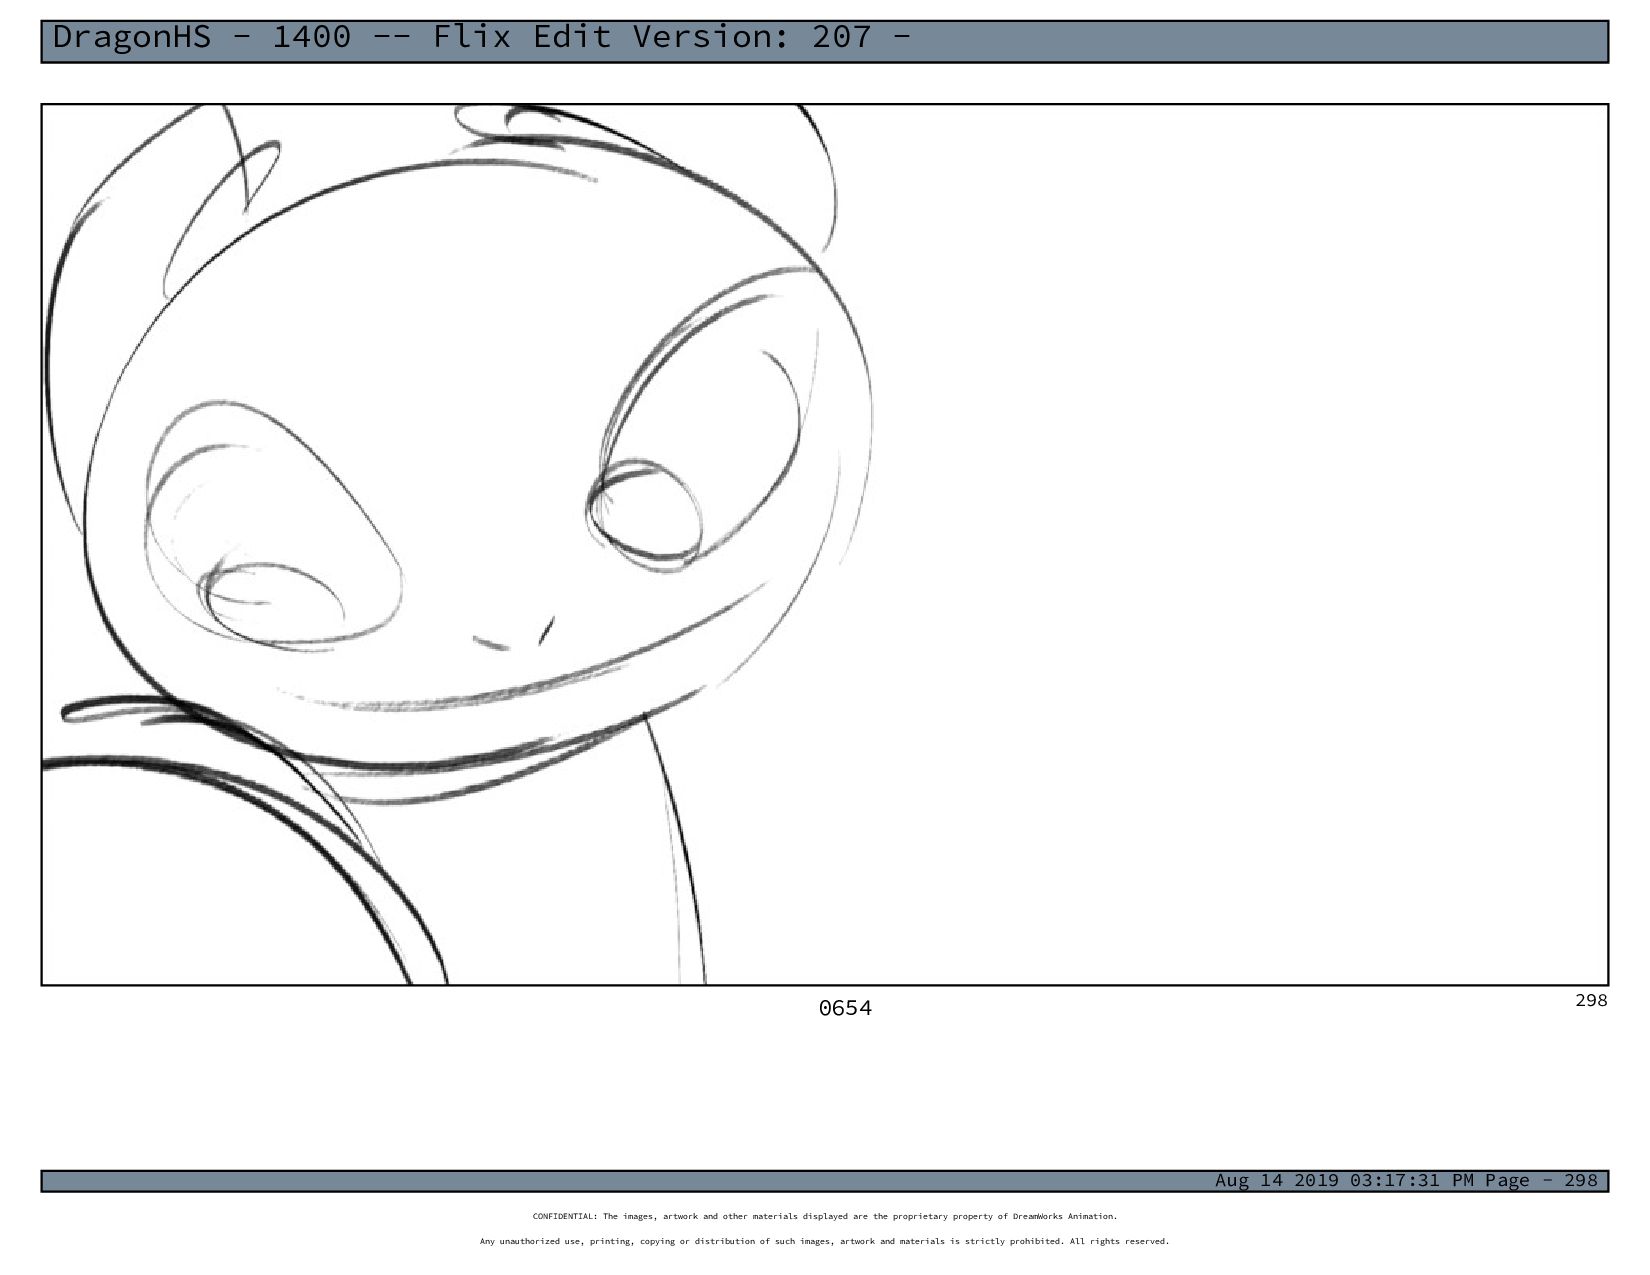Screen dimensions: 1650x1275
Task: Click the storyboard sketch panel of the dragon
Action: coord(824,544)
